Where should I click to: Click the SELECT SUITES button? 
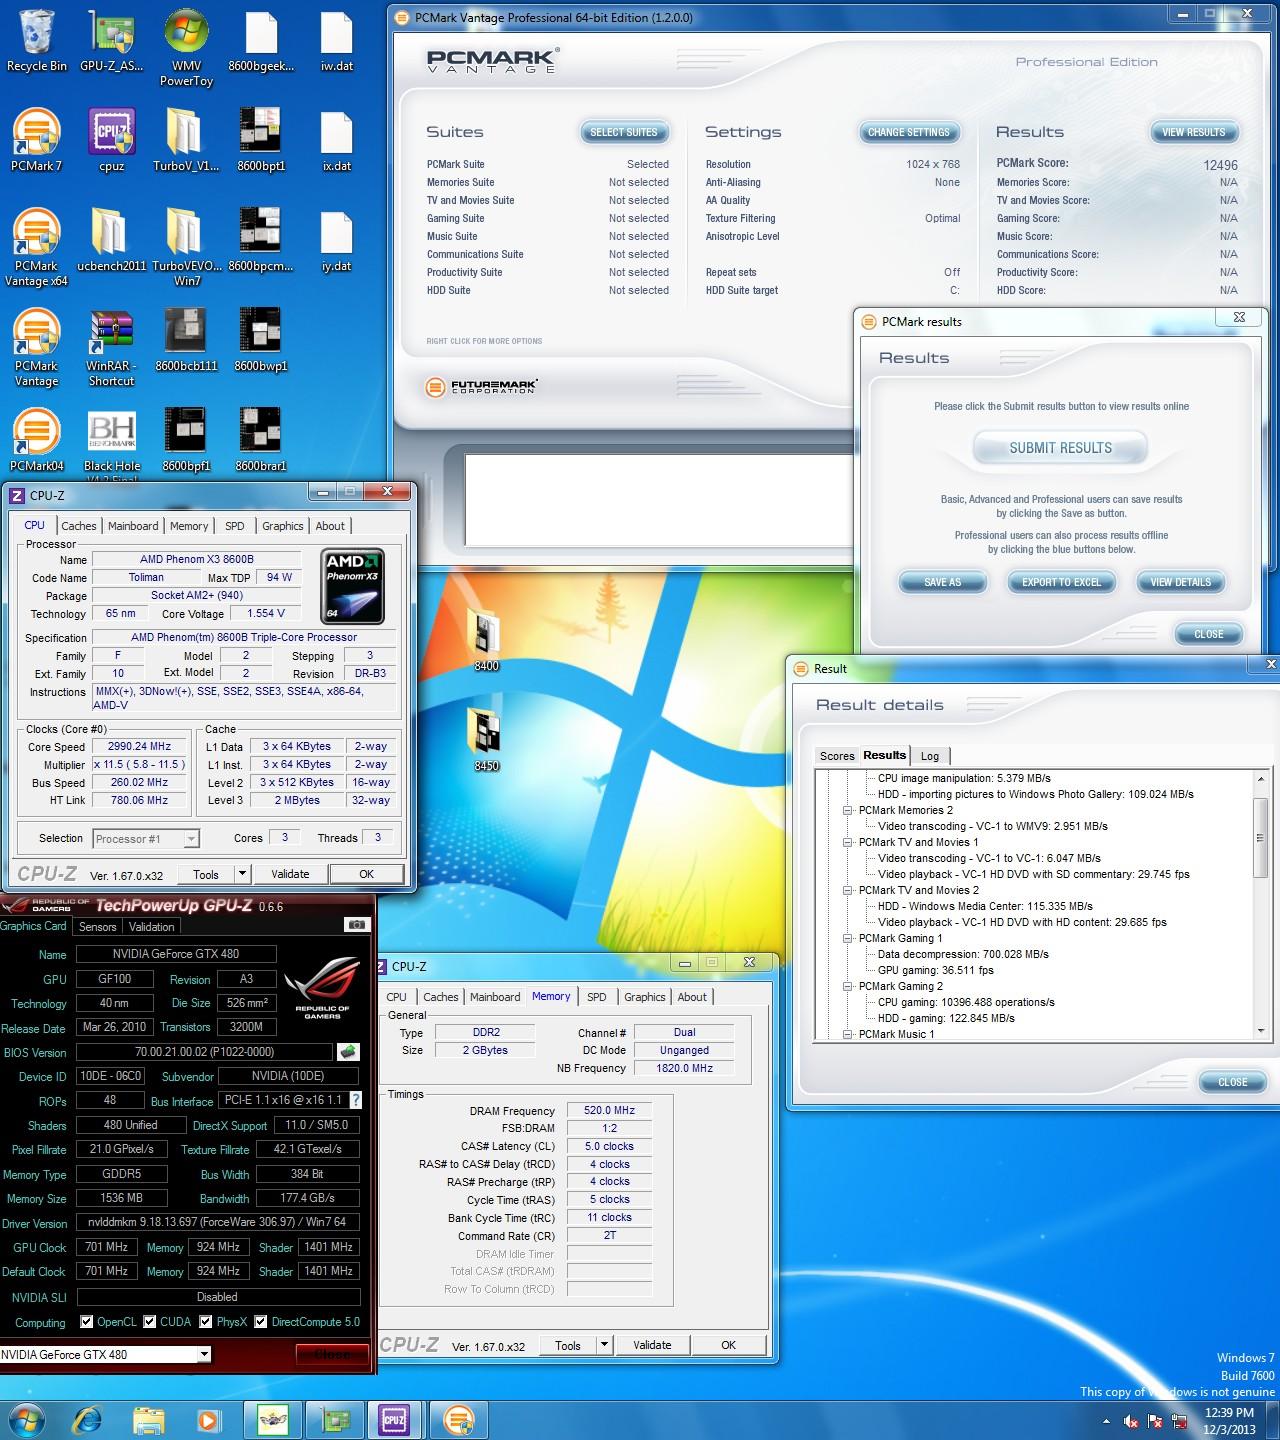coord(623,132)
